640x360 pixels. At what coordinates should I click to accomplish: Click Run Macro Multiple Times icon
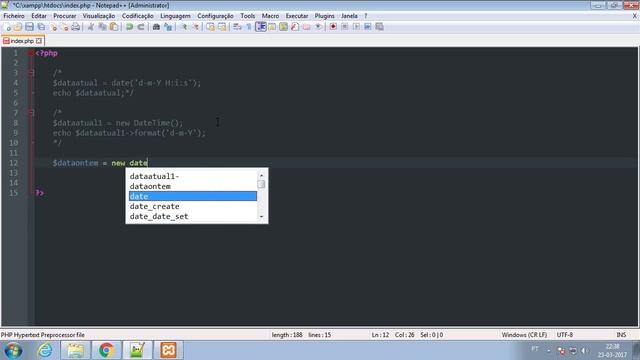(368, 27)
